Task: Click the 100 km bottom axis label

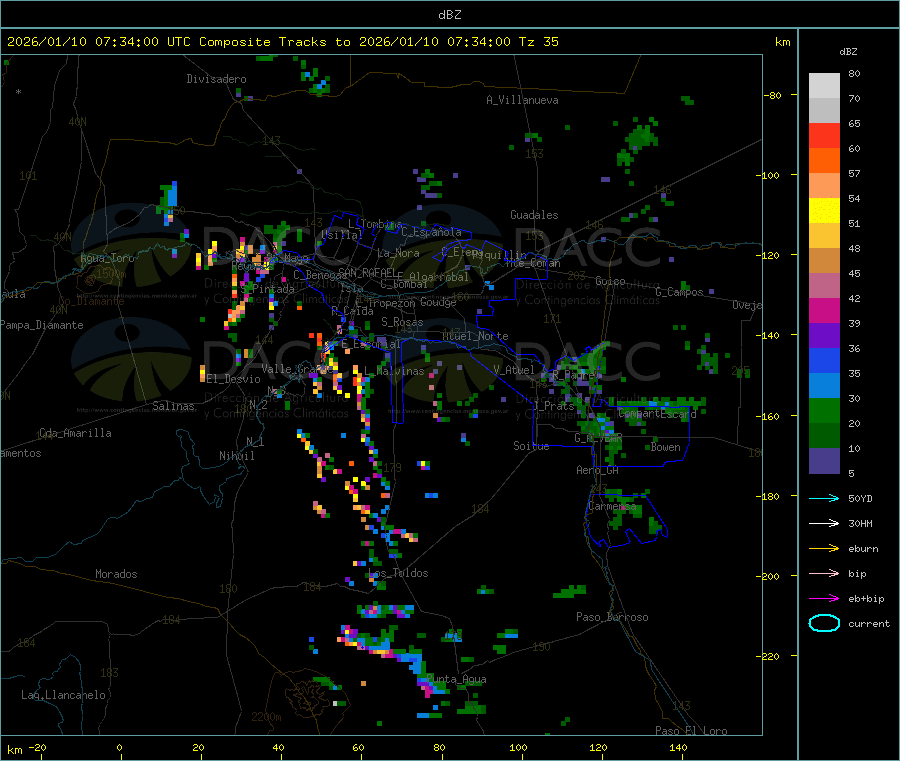Action: [x=518, y=747]
